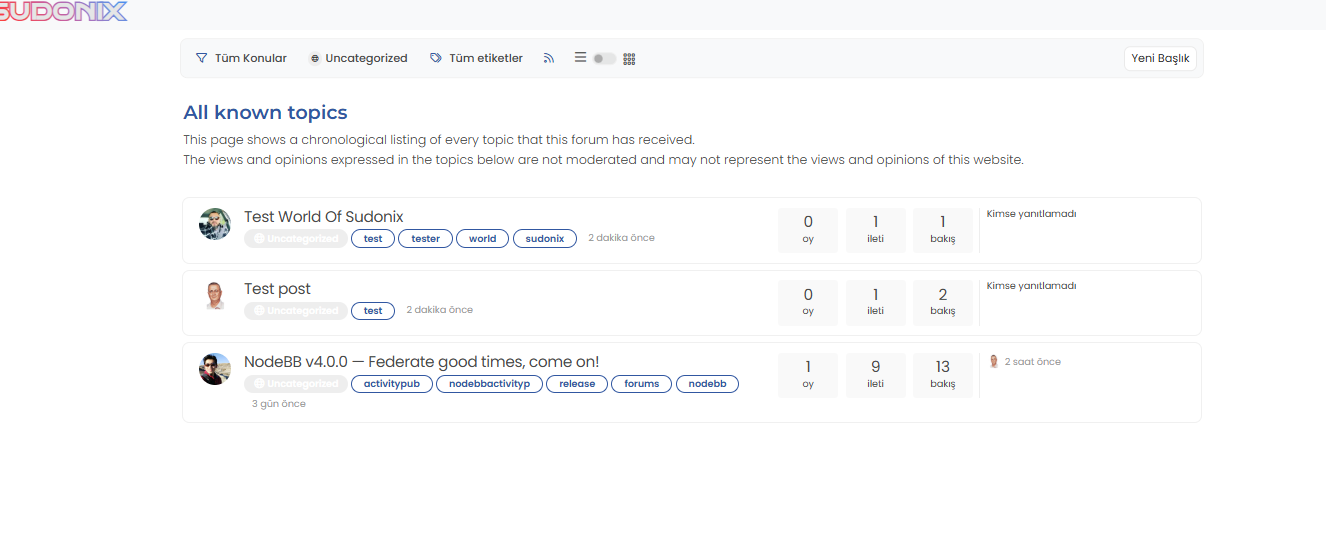Viewport: 1326px width, 559px height.
Task: Open the Tüm etiketler tag dropdown
Action: pos(476,59)
